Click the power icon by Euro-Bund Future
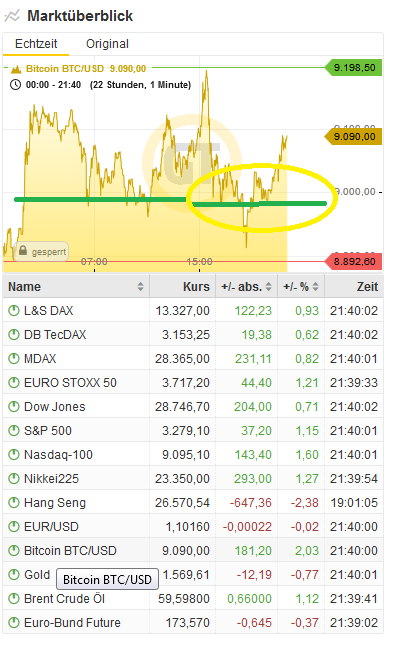The width and height of the screenshot is (395, 655). tap(14, 622)
